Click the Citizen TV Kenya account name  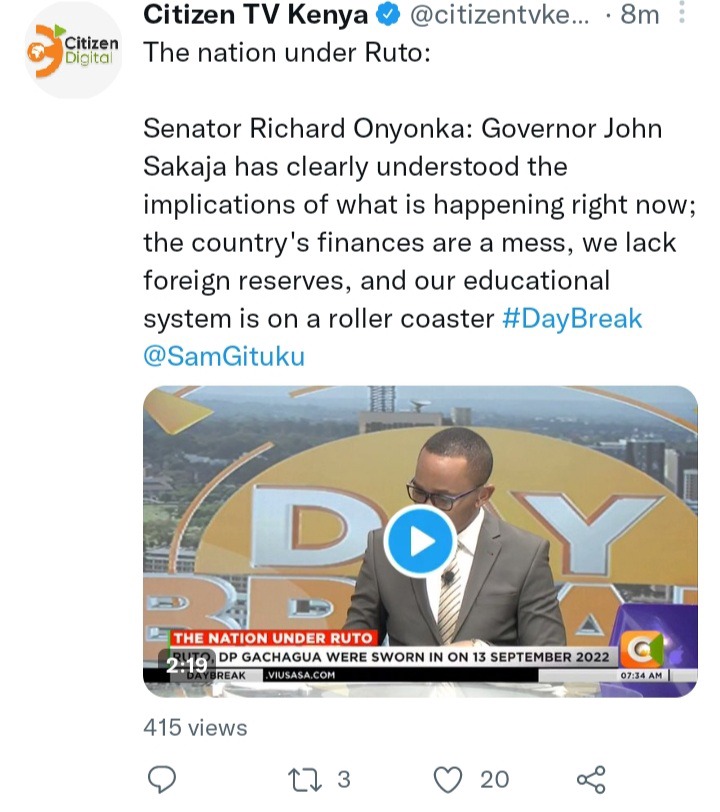tap(255, 14)
